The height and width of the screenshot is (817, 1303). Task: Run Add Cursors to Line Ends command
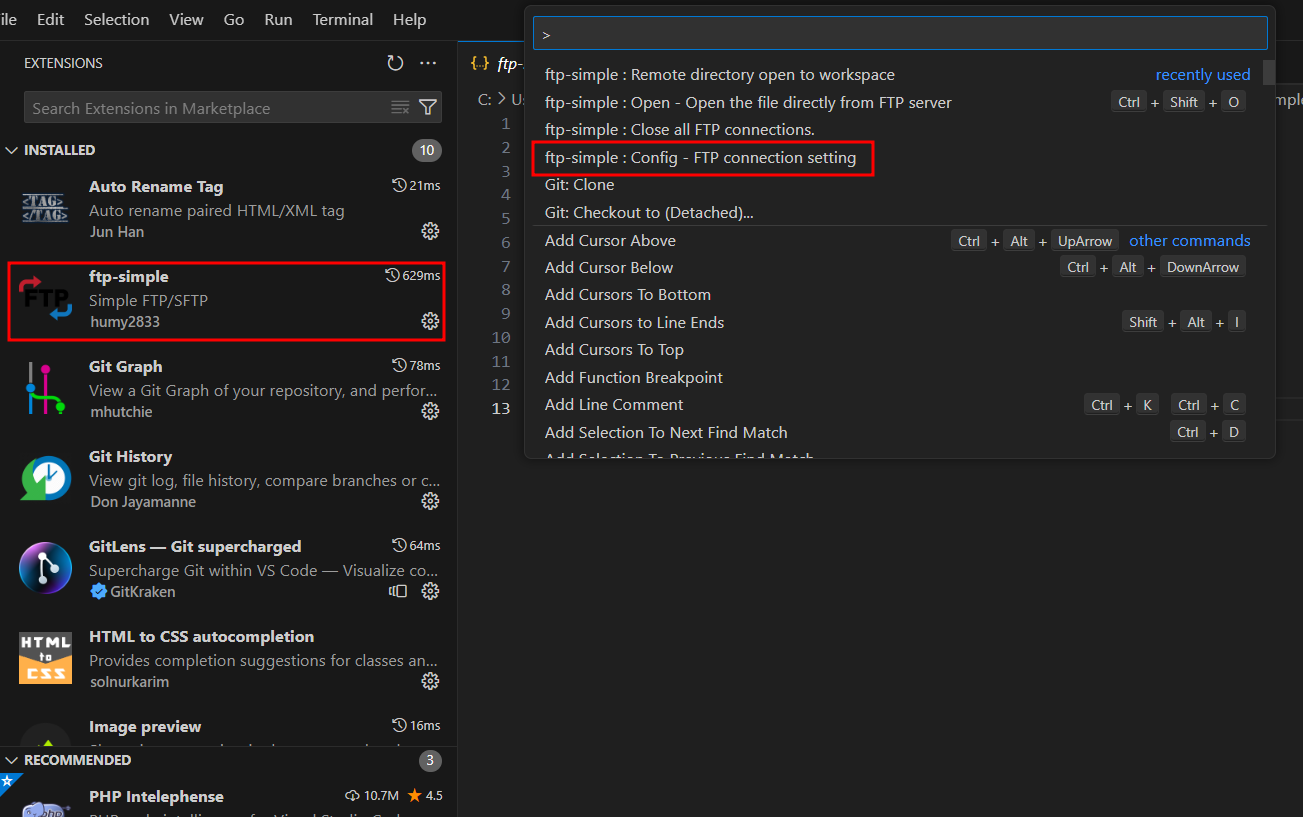pyautogui.click(x=900, y=322)
